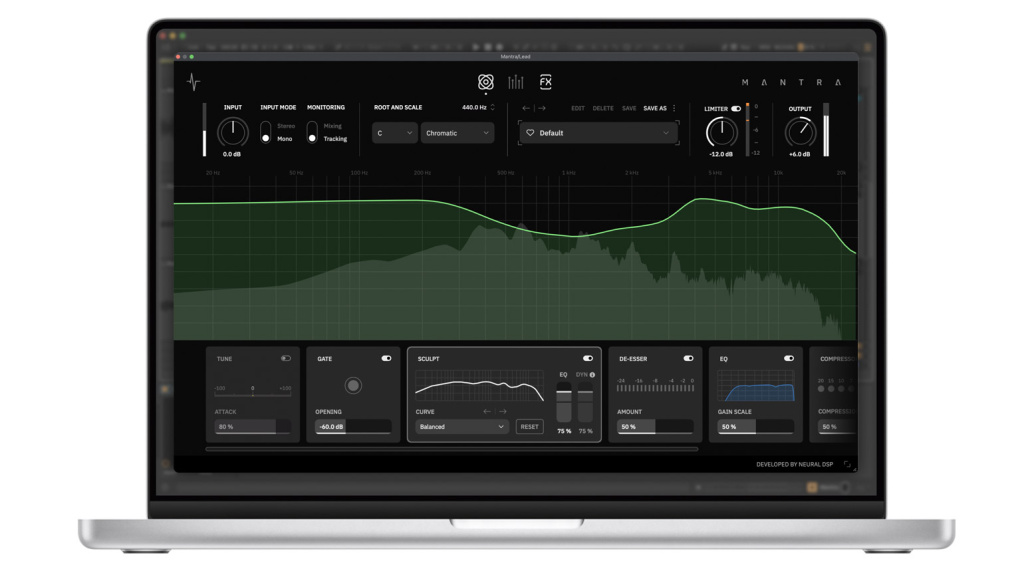1024x565 pixels.
Task: Click the 440.0 Hz tuning stepper arrows
Action: pyautogui.click(x=492, y=107)
